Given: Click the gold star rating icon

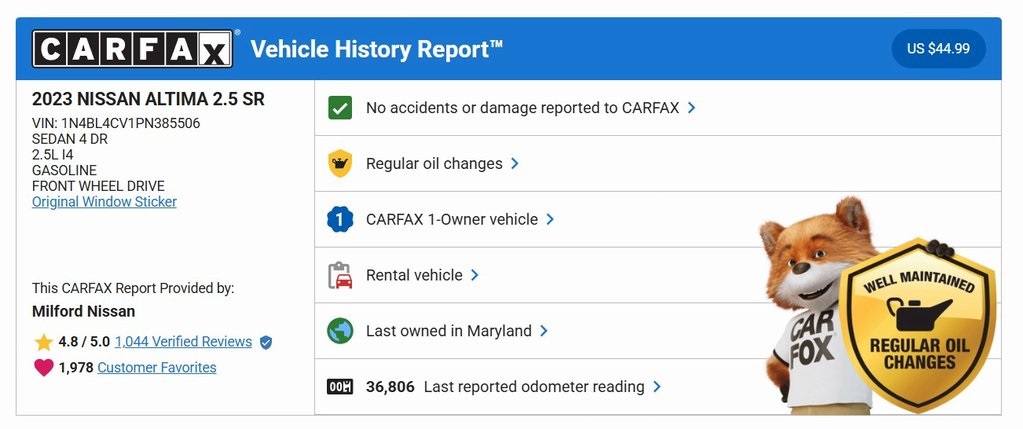Looking at the screenshot, I should [x=43, y=342].
